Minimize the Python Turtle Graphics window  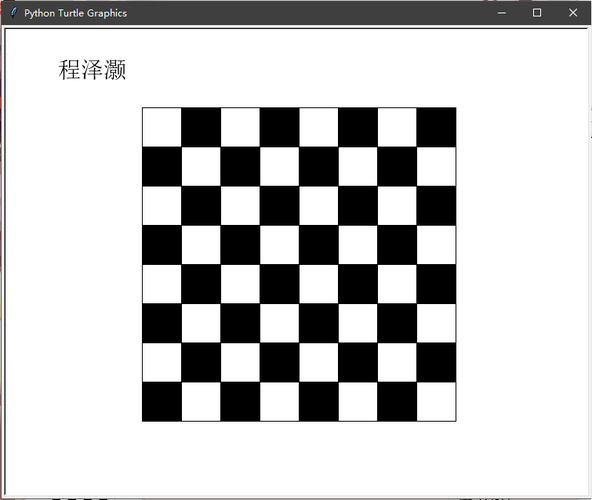coord(502,13)
